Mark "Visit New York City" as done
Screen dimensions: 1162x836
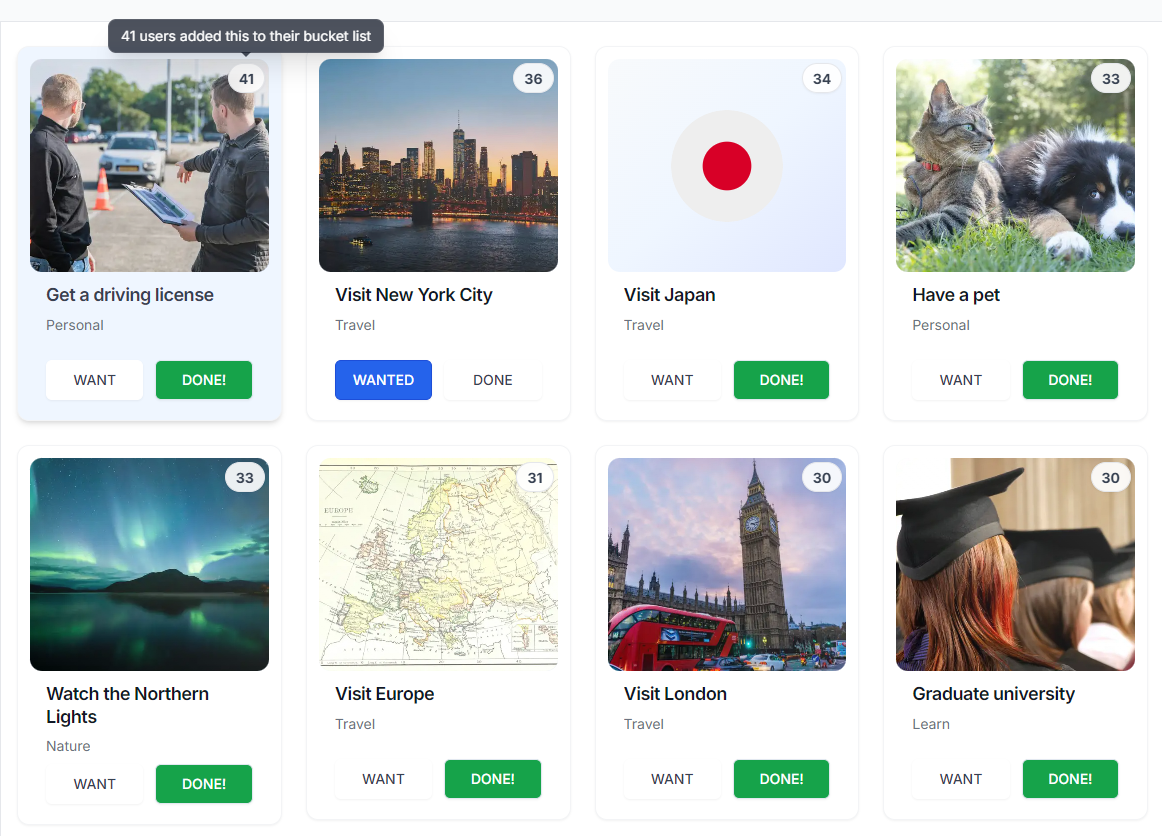click(x=492, y=380)
